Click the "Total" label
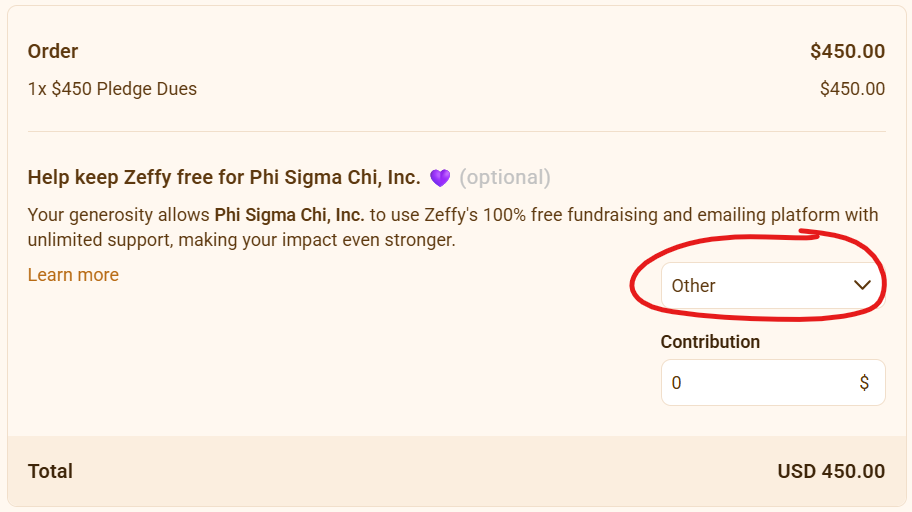This screenshot has height=512, width=912. (x=50, y=471)
